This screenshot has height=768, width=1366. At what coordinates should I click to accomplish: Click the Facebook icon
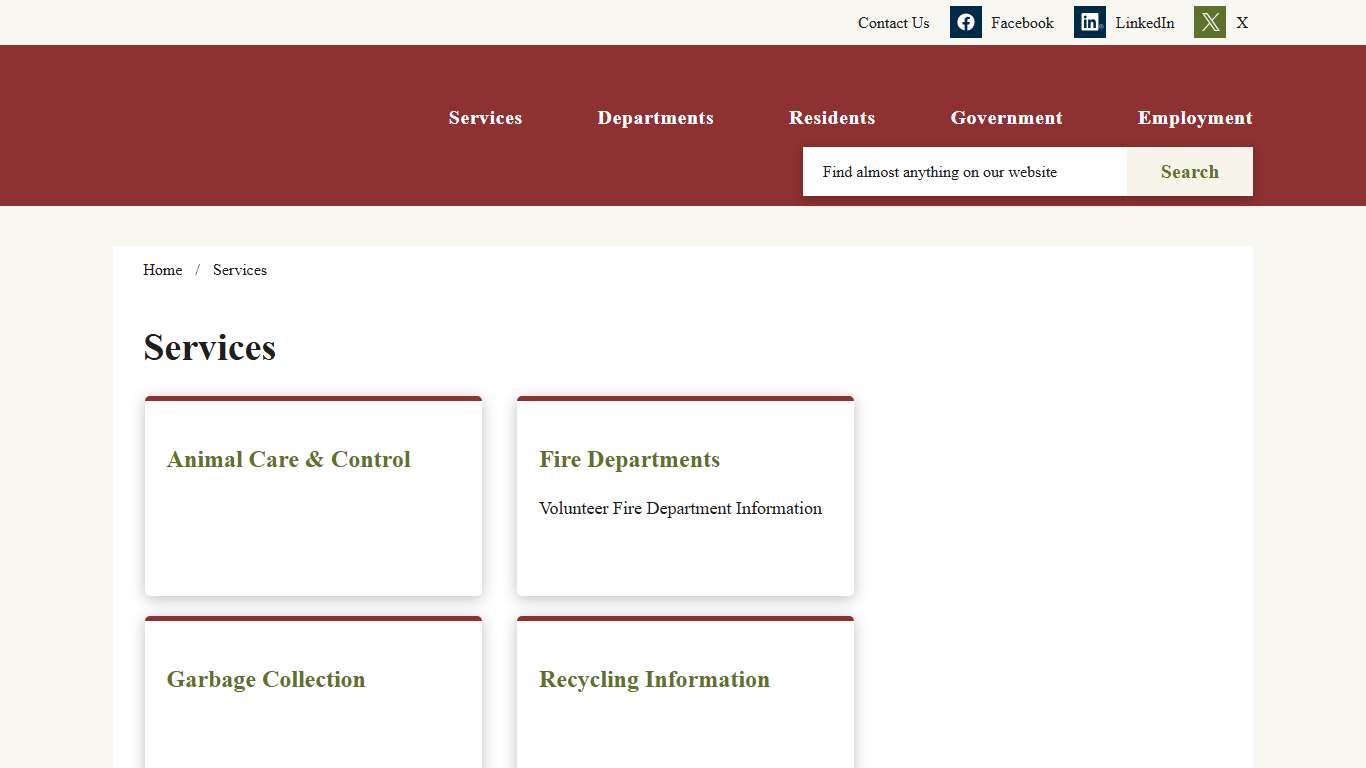pos(965,22)
